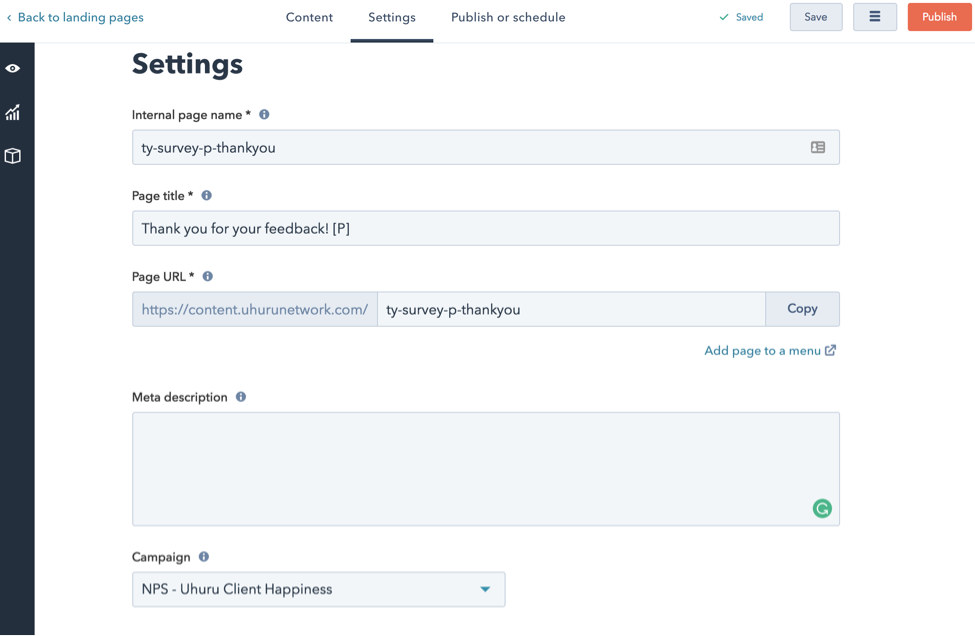Open the analytics chart icon in sidebar
This screenshot has height=636, width=975.
(x=12, y=113)
